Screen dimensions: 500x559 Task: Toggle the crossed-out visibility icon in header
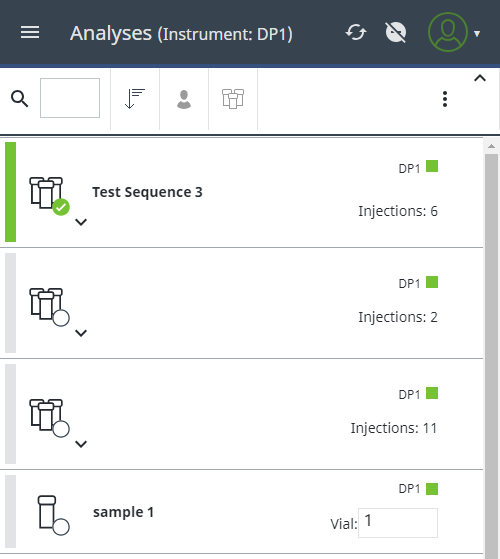(396, 32)
